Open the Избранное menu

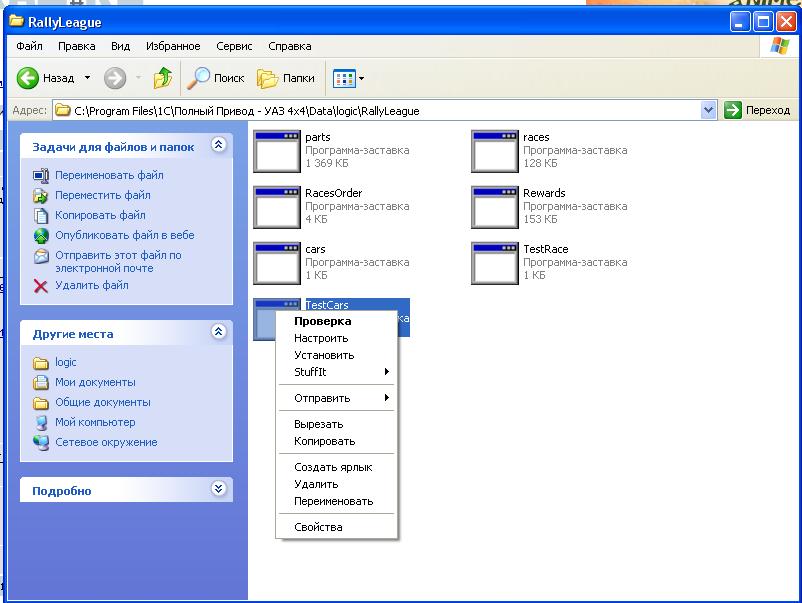(x=173, y=46)
